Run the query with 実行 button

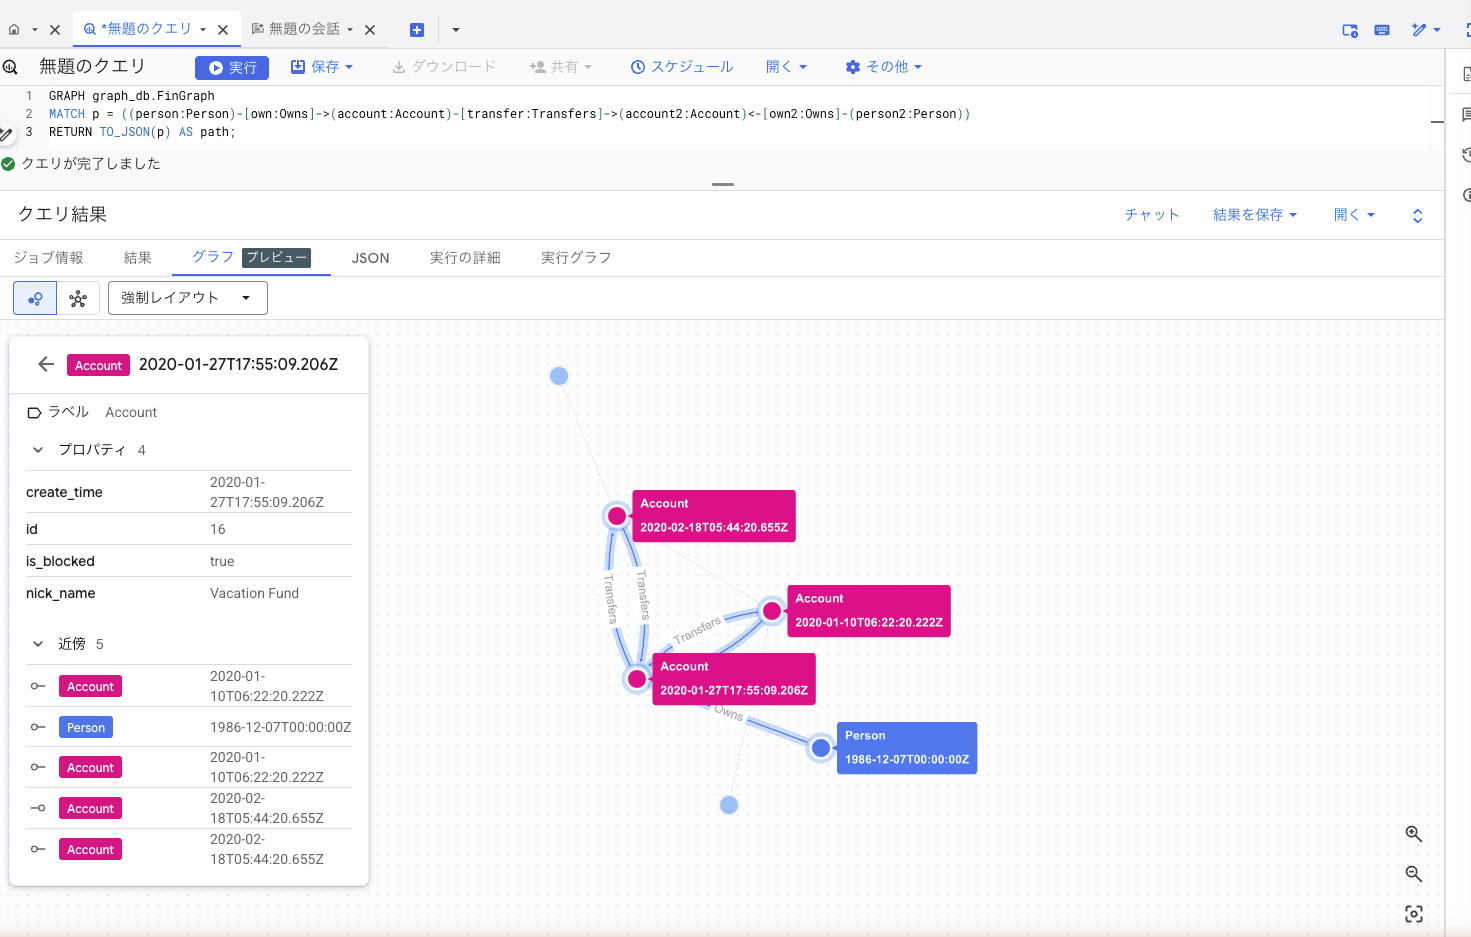click(232, 67)
